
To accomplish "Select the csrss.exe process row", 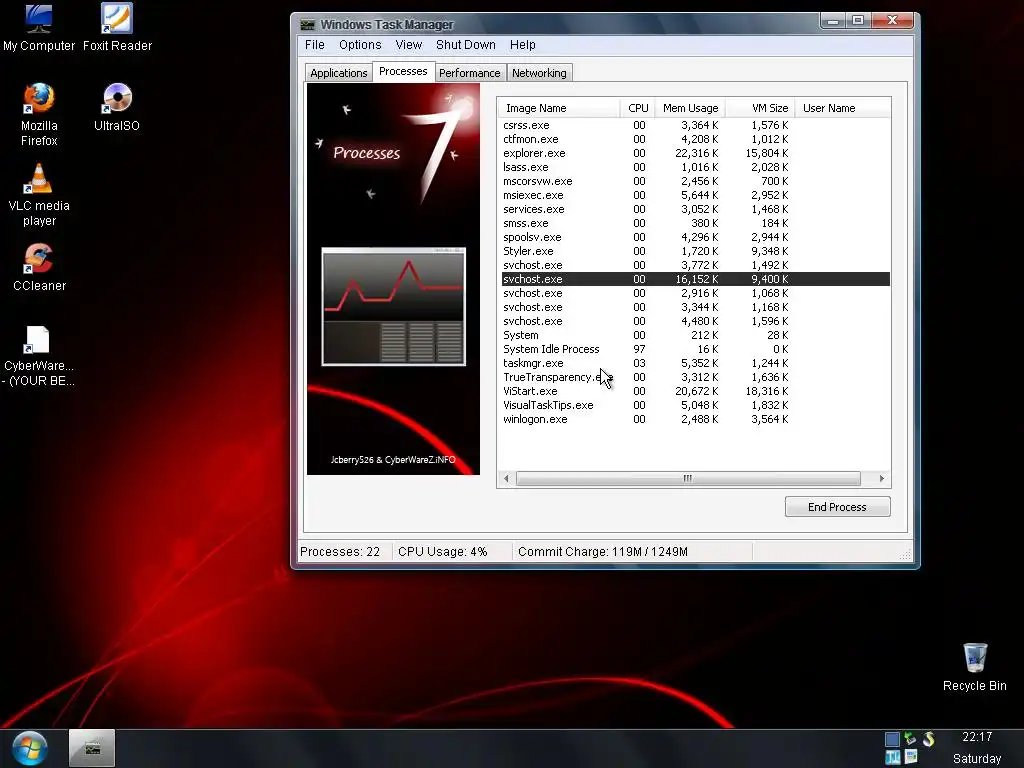I will [x=696, y=125].
